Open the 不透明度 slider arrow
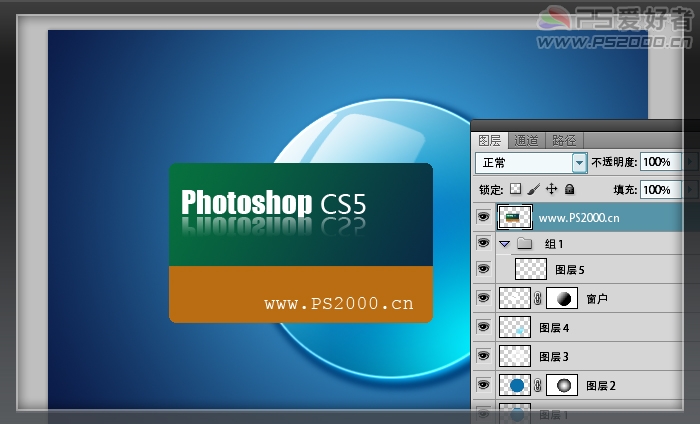The width and height of the screenshot is (700, 424). (x=689, y=162)
